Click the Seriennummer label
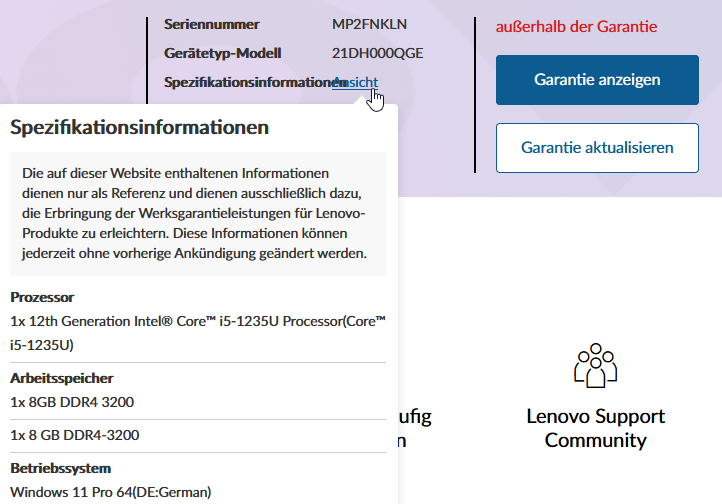 [211, 24]
